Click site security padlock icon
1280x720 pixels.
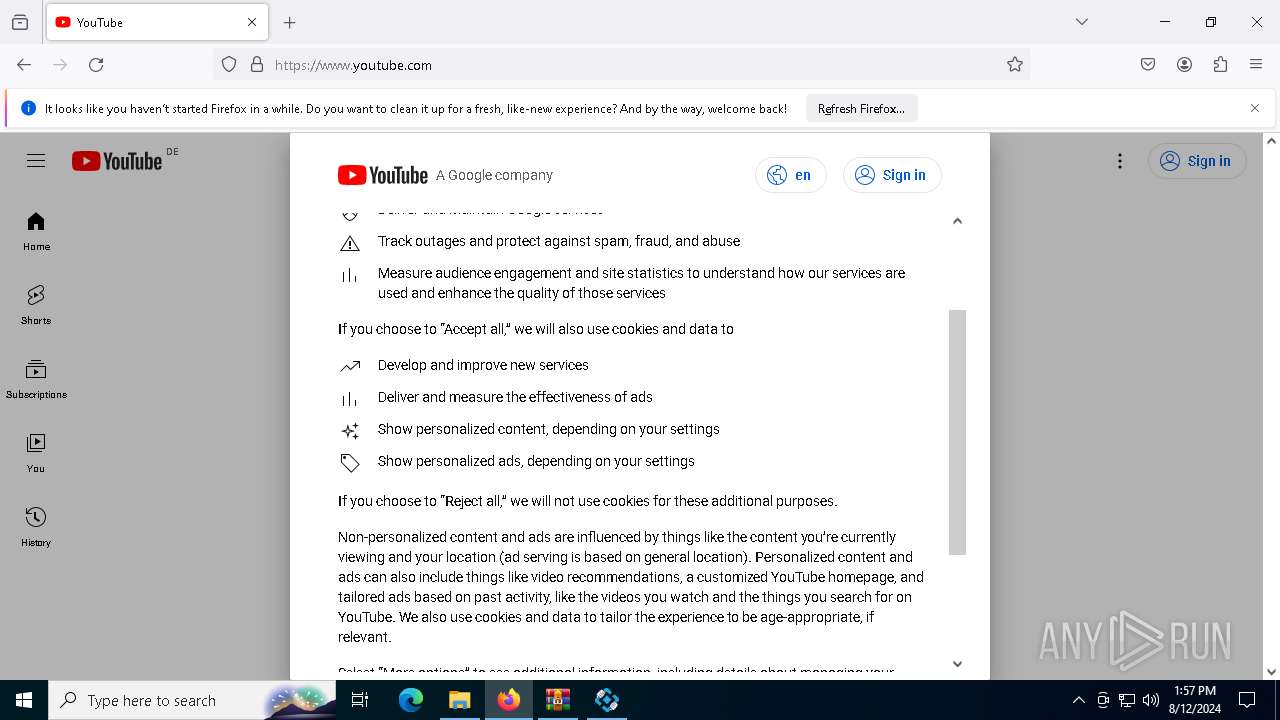(x=257, y=65)
